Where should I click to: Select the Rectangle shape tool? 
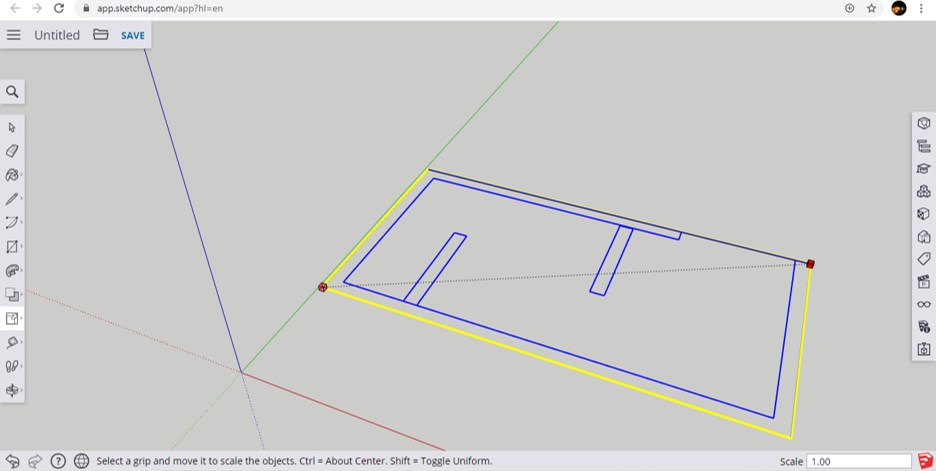[12, 247]
